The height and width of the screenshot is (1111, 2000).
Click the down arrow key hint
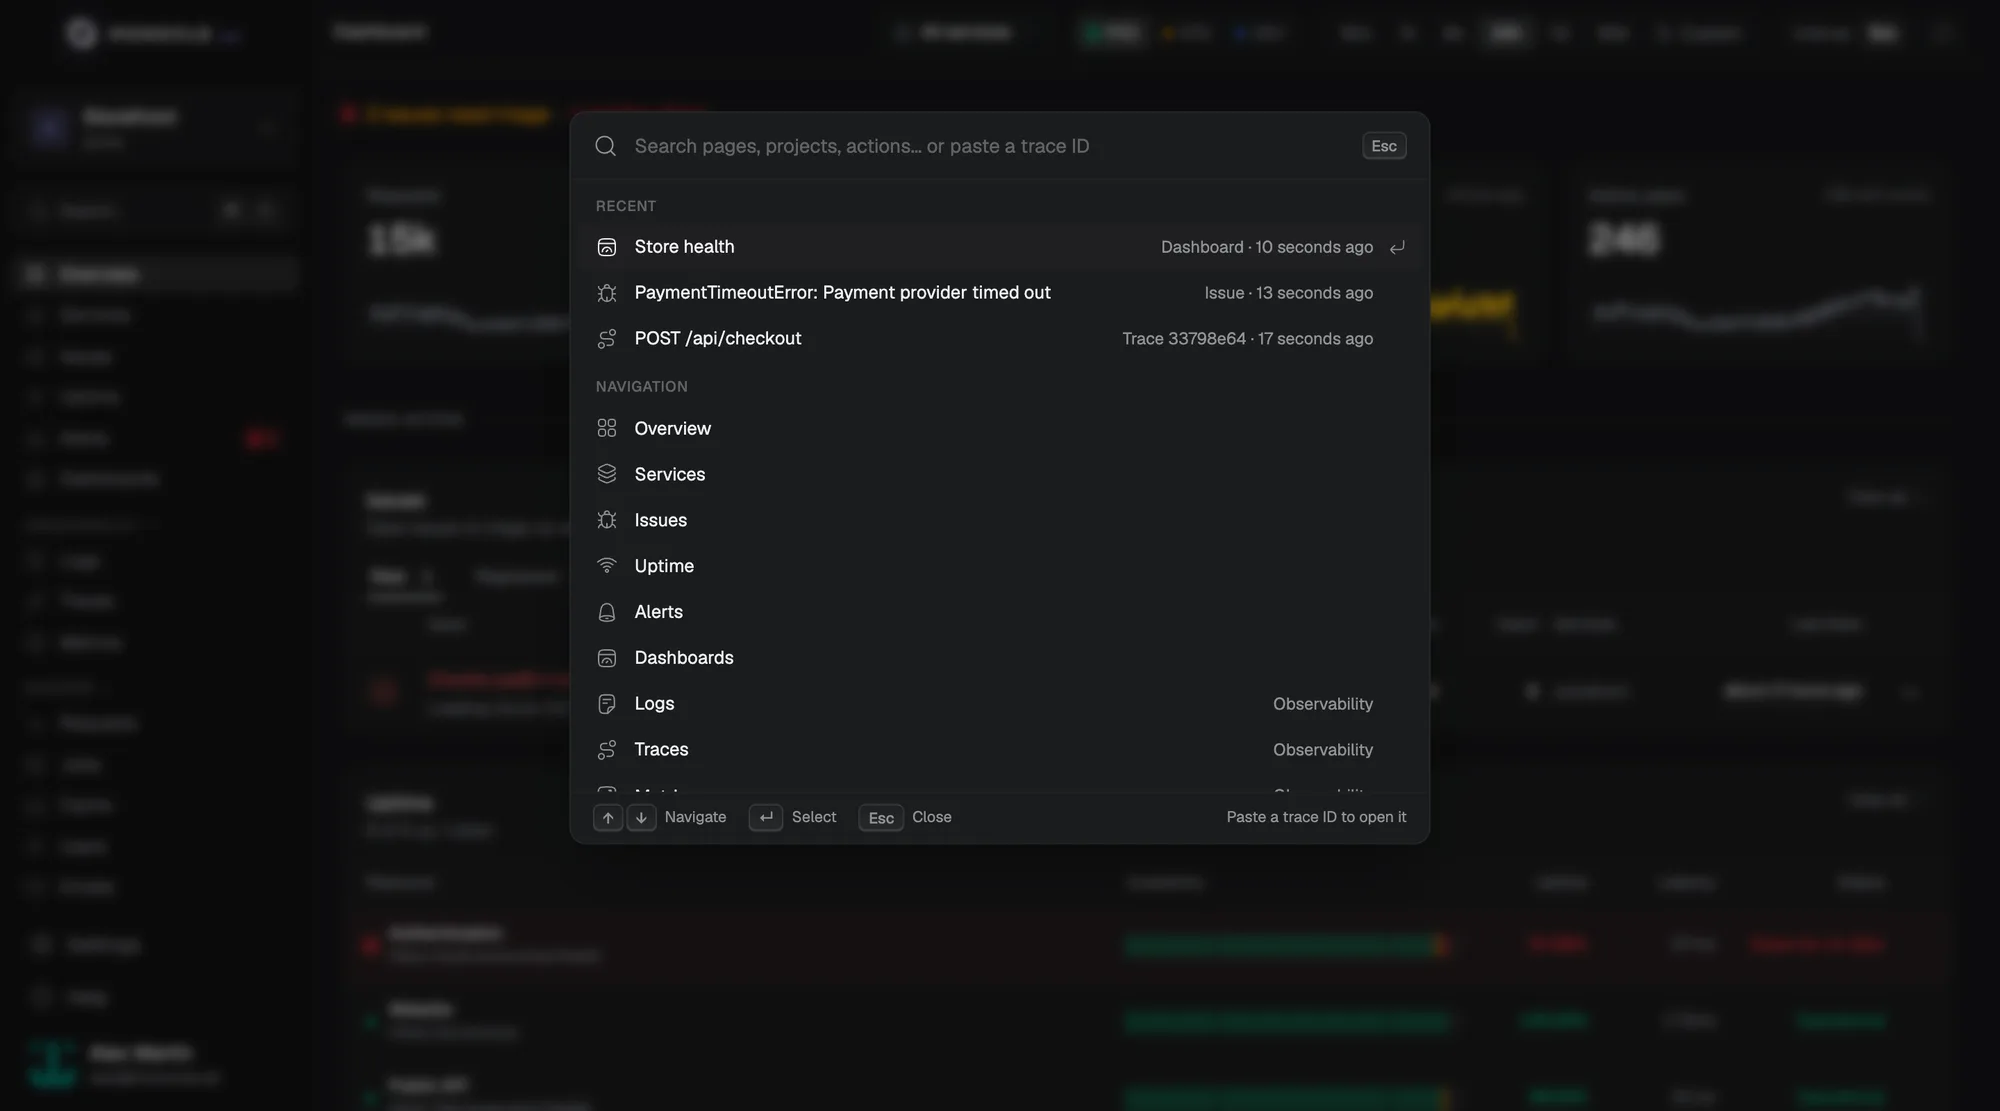641,818
